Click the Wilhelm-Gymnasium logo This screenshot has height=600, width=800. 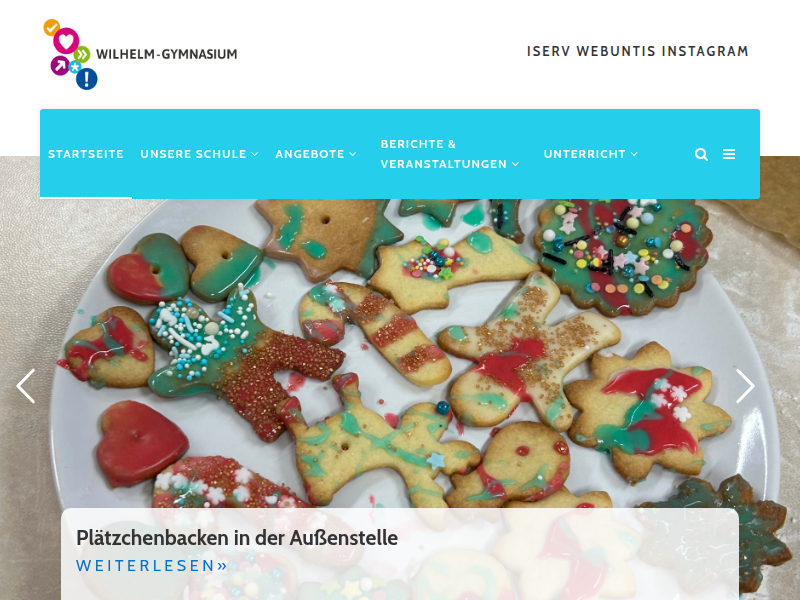tap(70, 55)
